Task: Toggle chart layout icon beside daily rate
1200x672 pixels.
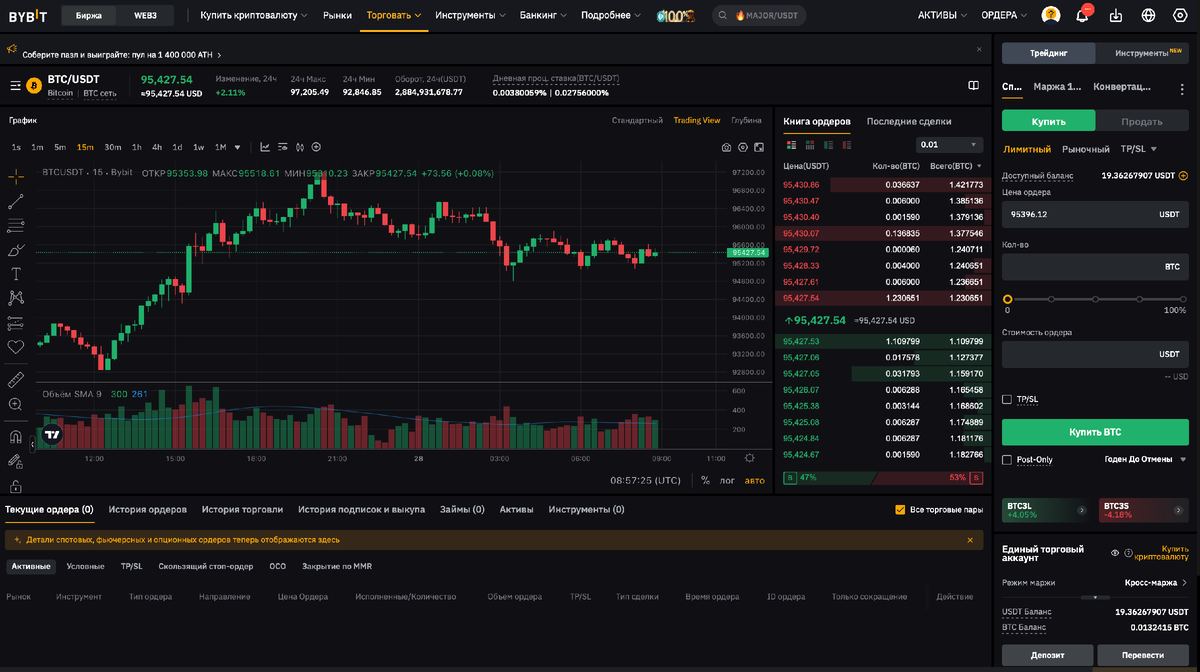Action: click(x=973, y=86)
